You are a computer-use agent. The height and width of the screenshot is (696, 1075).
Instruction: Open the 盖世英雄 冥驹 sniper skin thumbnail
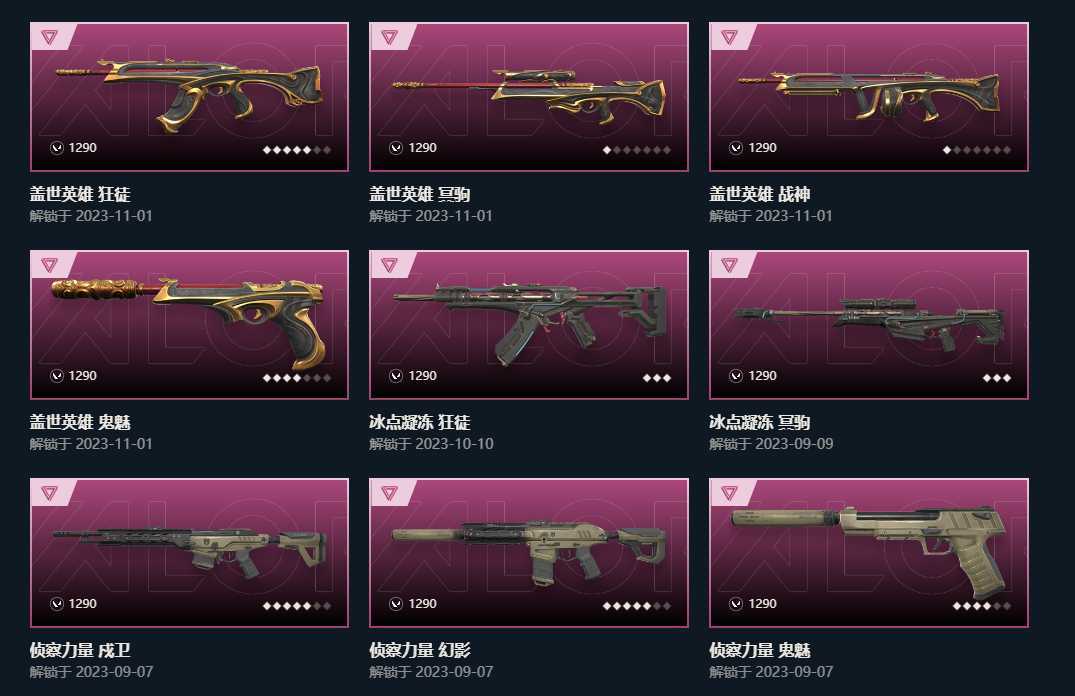[529, 97]
